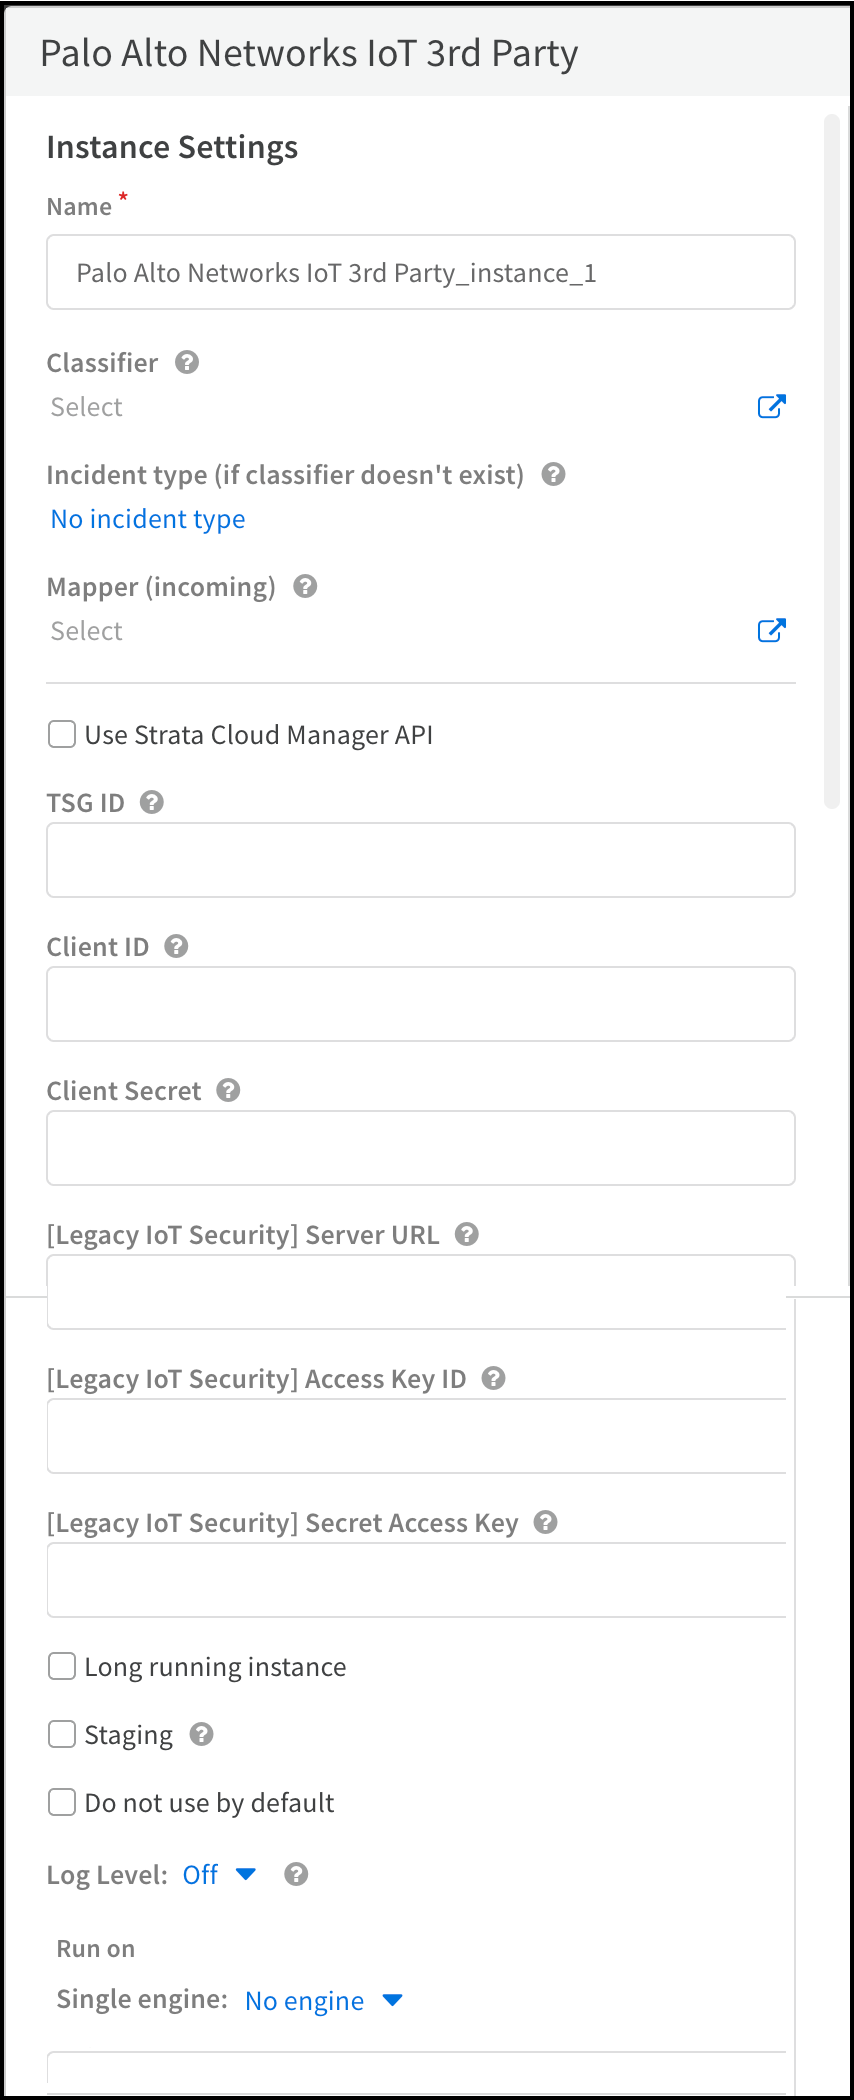The width and height of the screenshot is (854, 2100).
Task: Click the TSG ID text field
Action: (x=421, y=860)
